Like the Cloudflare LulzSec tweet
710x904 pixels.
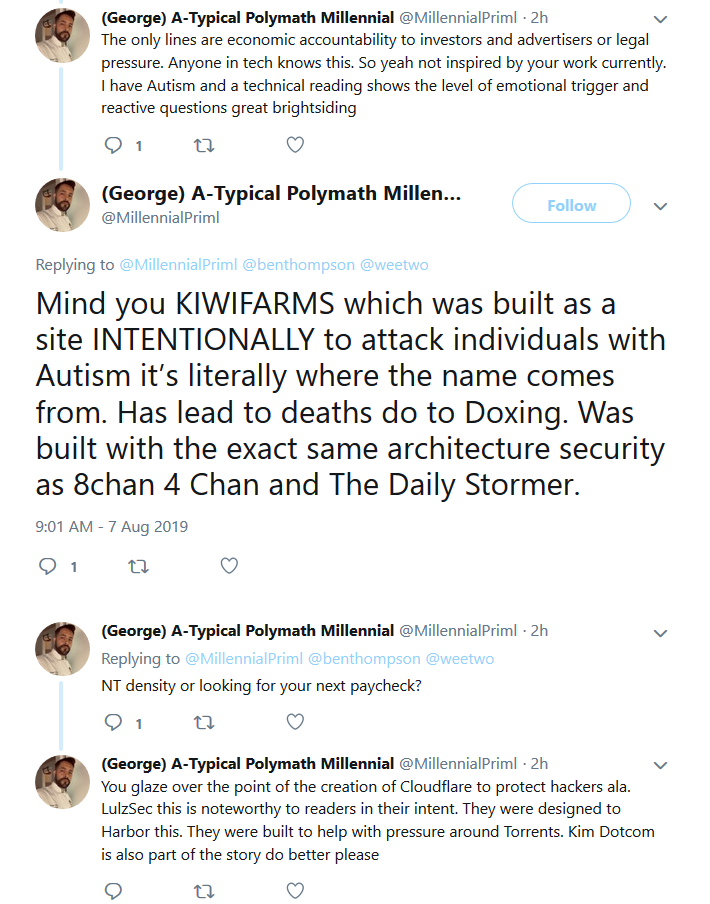click(x=295, y=891)
